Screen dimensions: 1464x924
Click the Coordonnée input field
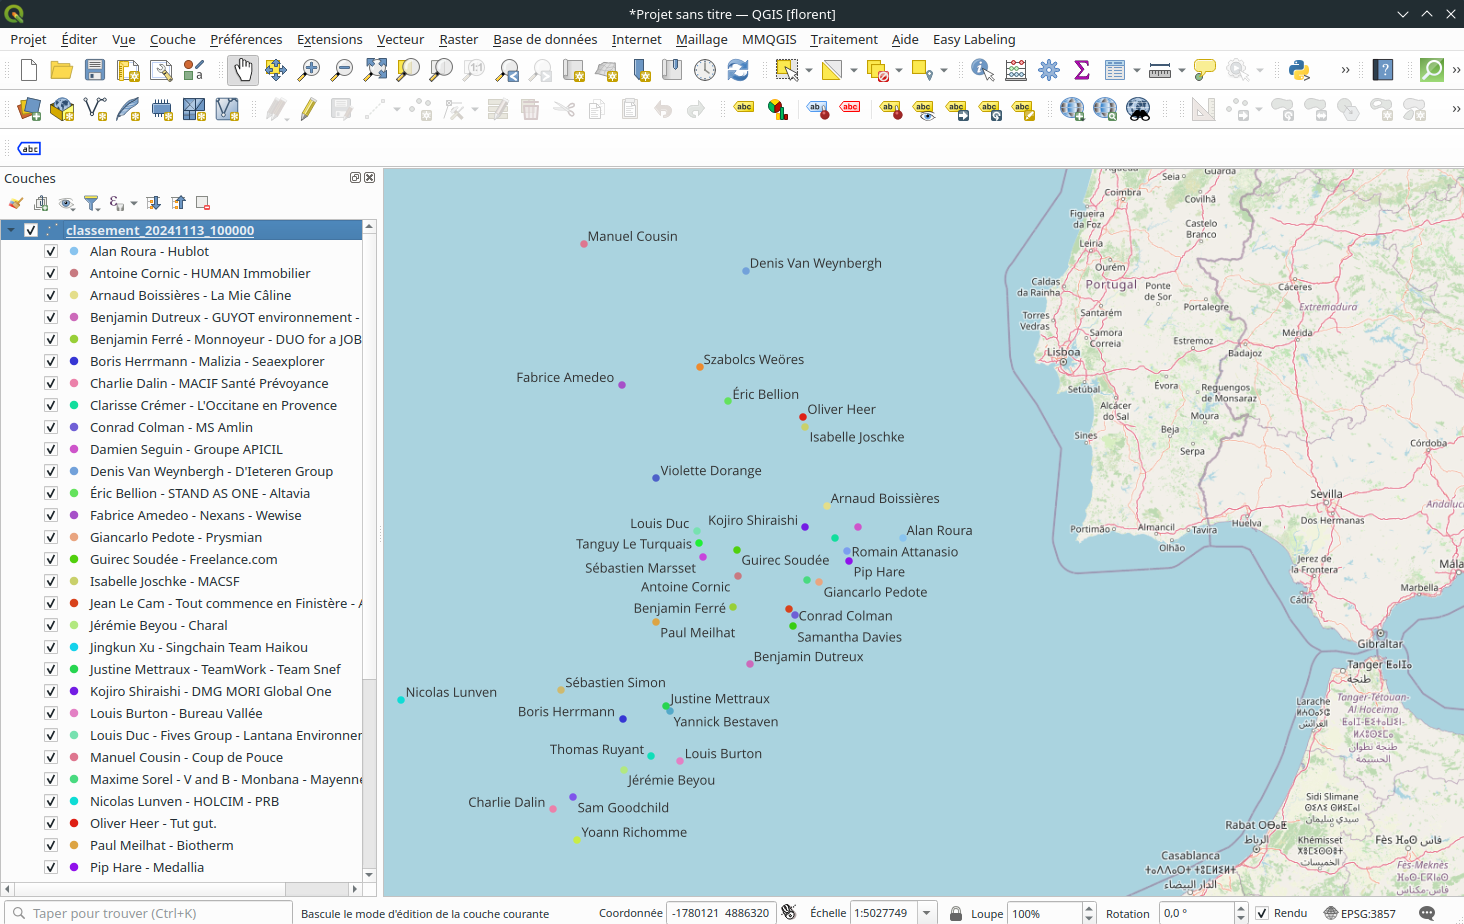click(721, 913)
